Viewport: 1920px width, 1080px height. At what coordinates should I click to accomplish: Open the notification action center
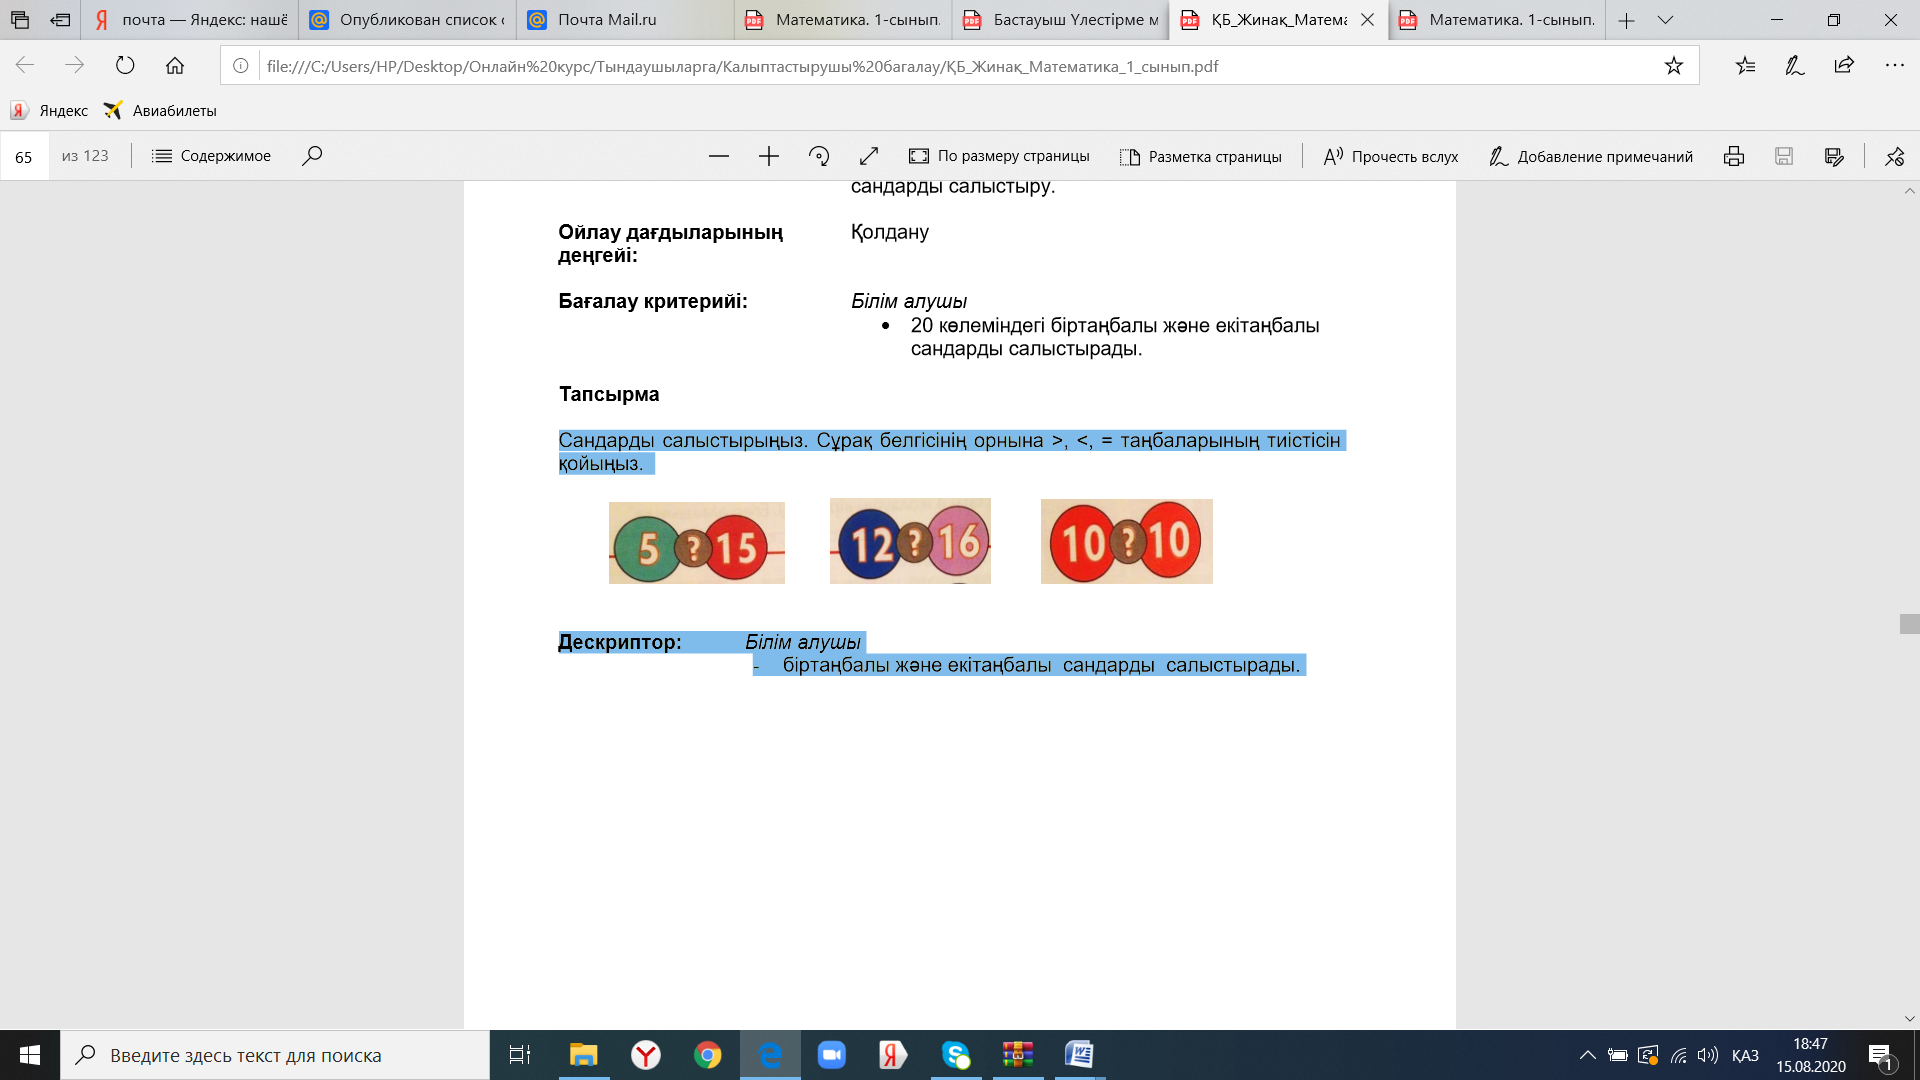1880,1055
